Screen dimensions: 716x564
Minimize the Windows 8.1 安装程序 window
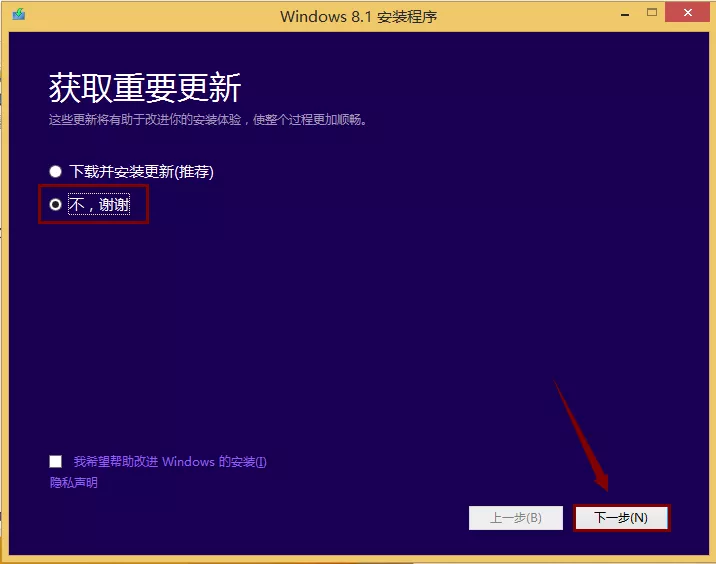point(625,15)
